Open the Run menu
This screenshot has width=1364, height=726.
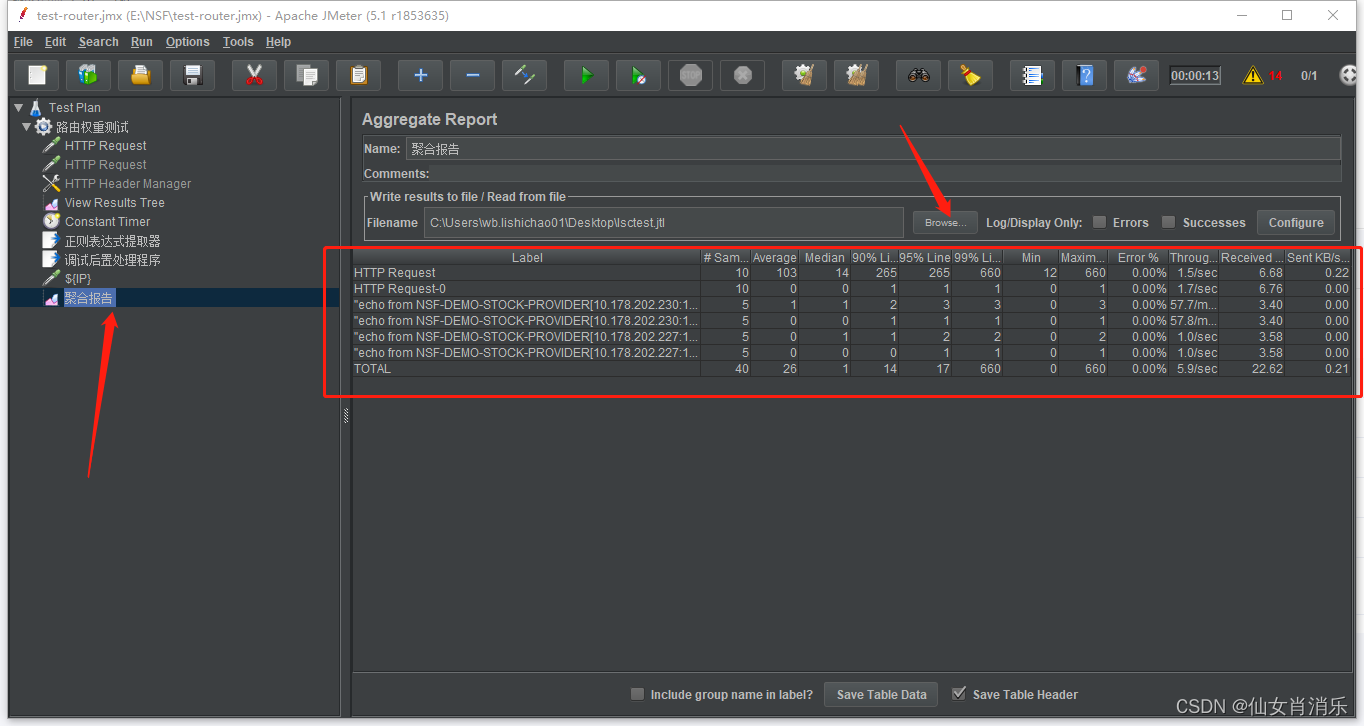[x=142, y=42]
